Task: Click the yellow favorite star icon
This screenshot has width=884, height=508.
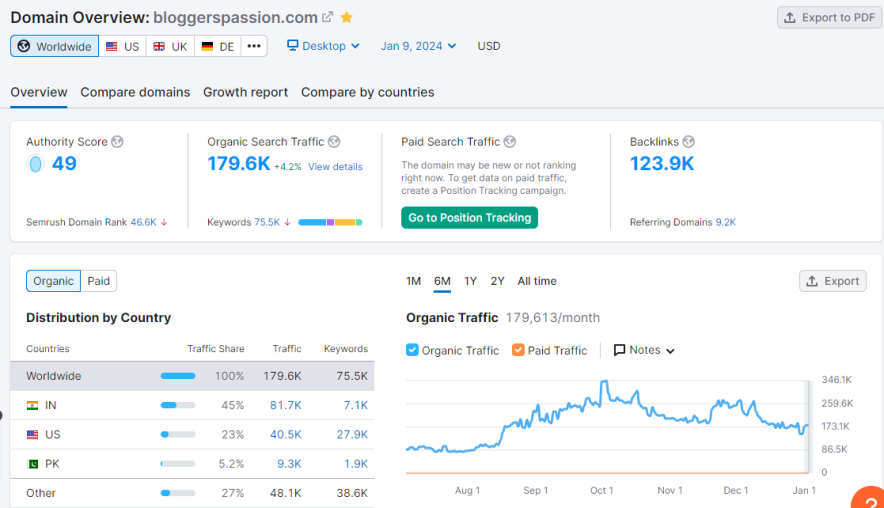Action: point(346,17)
